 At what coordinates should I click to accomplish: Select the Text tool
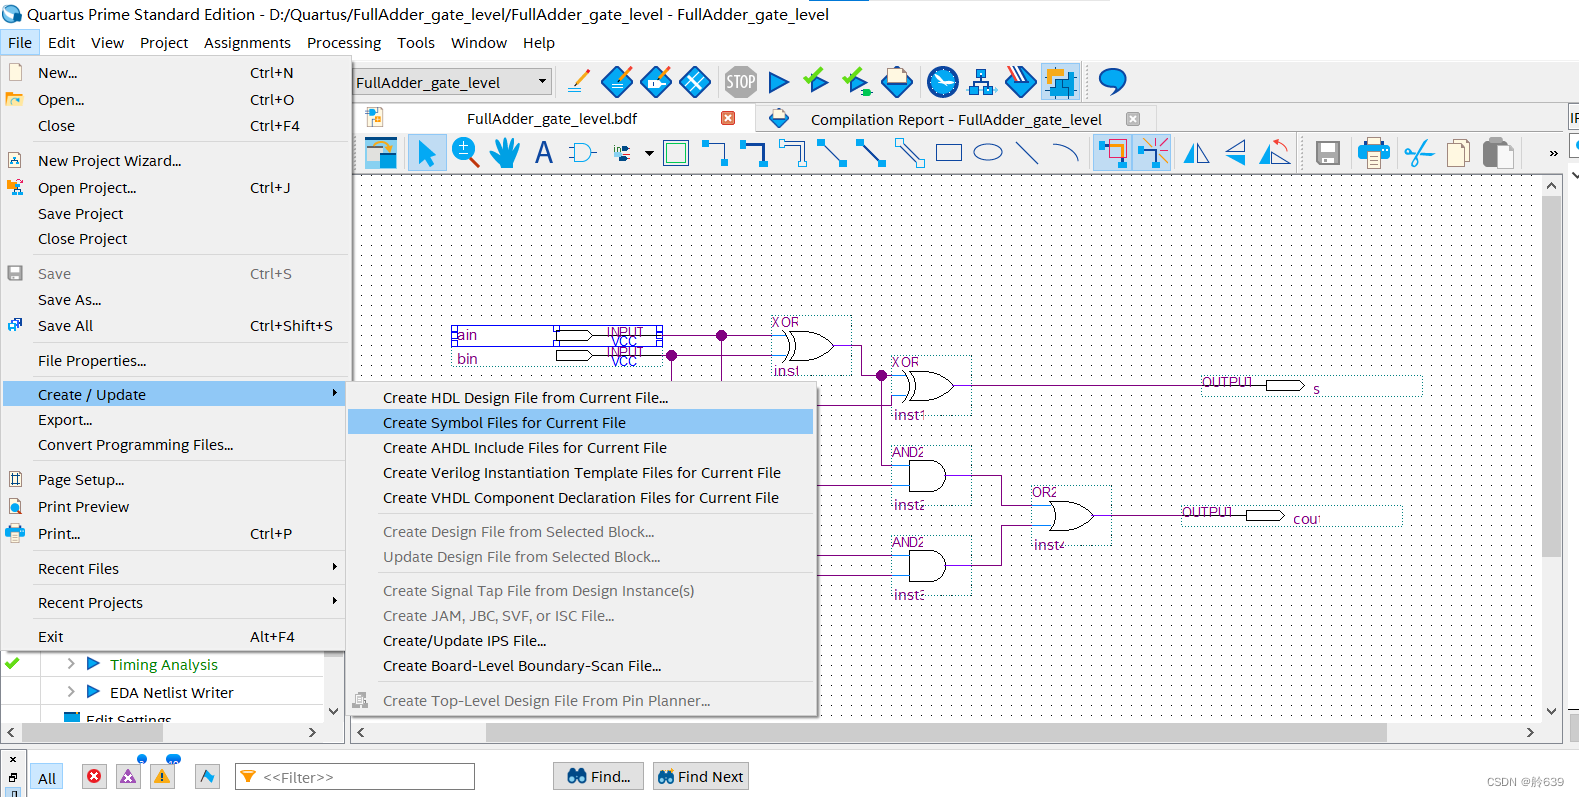click(544, 153)
